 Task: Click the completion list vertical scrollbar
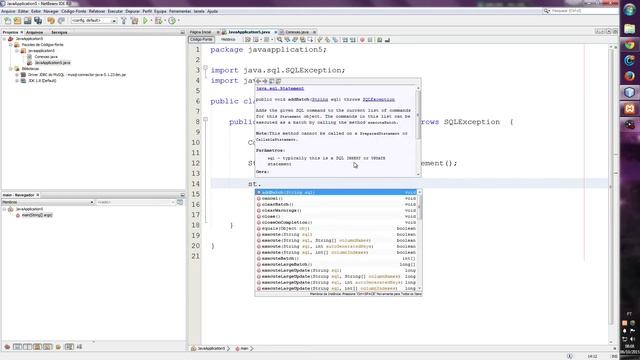point(419,240)
